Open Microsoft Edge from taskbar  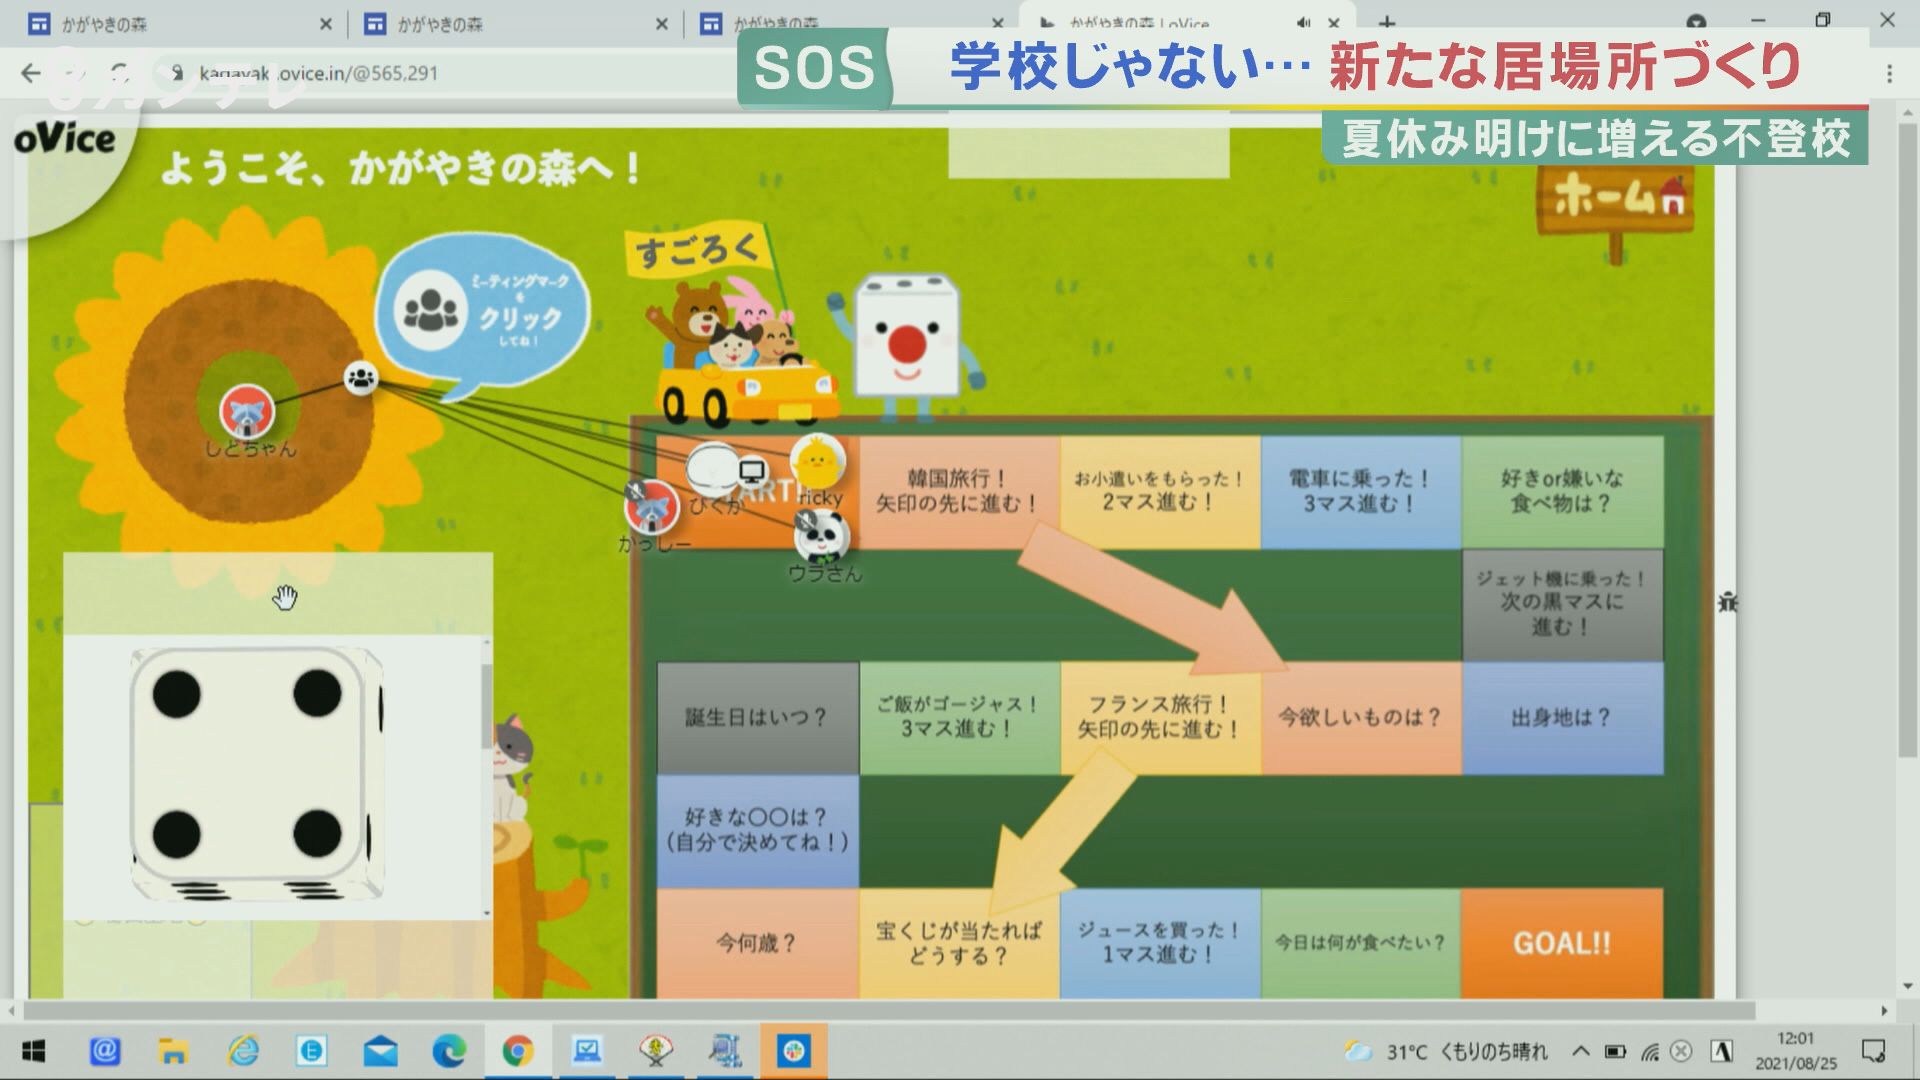click(x=449, y=1051)
